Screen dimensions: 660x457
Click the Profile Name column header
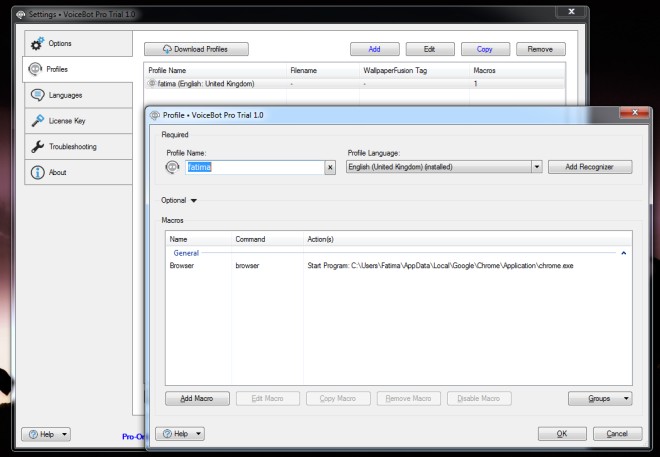(216, 70)
